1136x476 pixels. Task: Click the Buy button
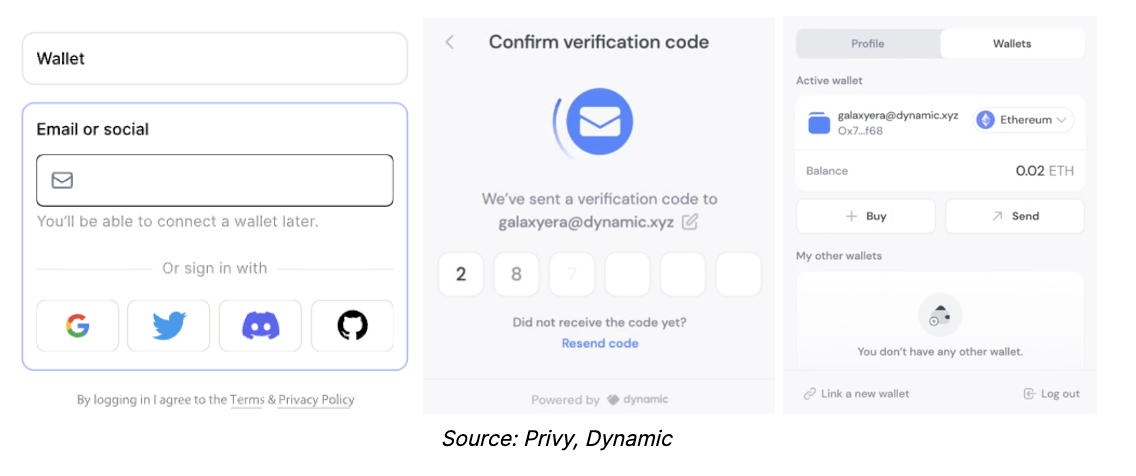(866, 216)
